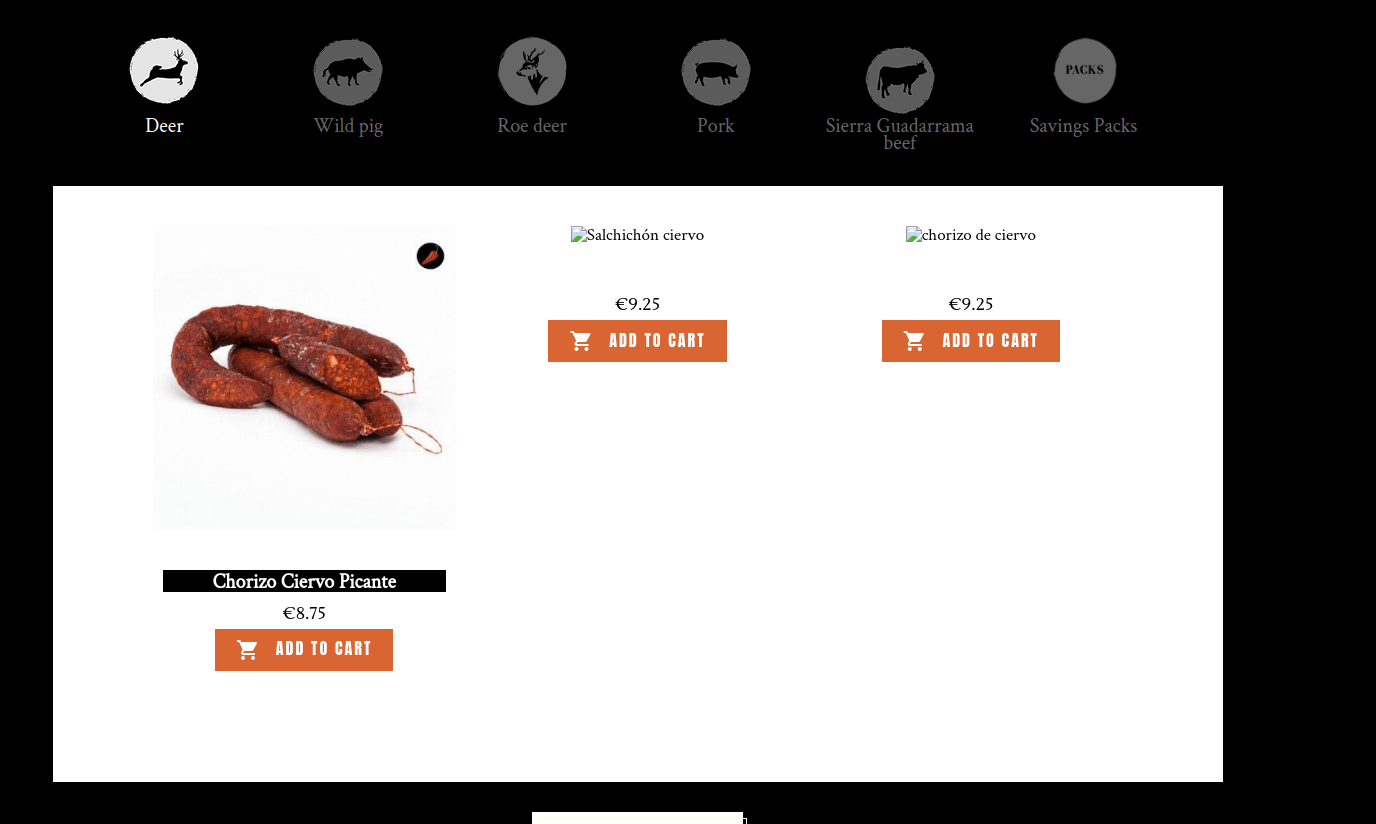The image size is (1376, 824).
Task: Open Sierra Guadarrama beef cow icon
Action: click(x=900, y=80)
